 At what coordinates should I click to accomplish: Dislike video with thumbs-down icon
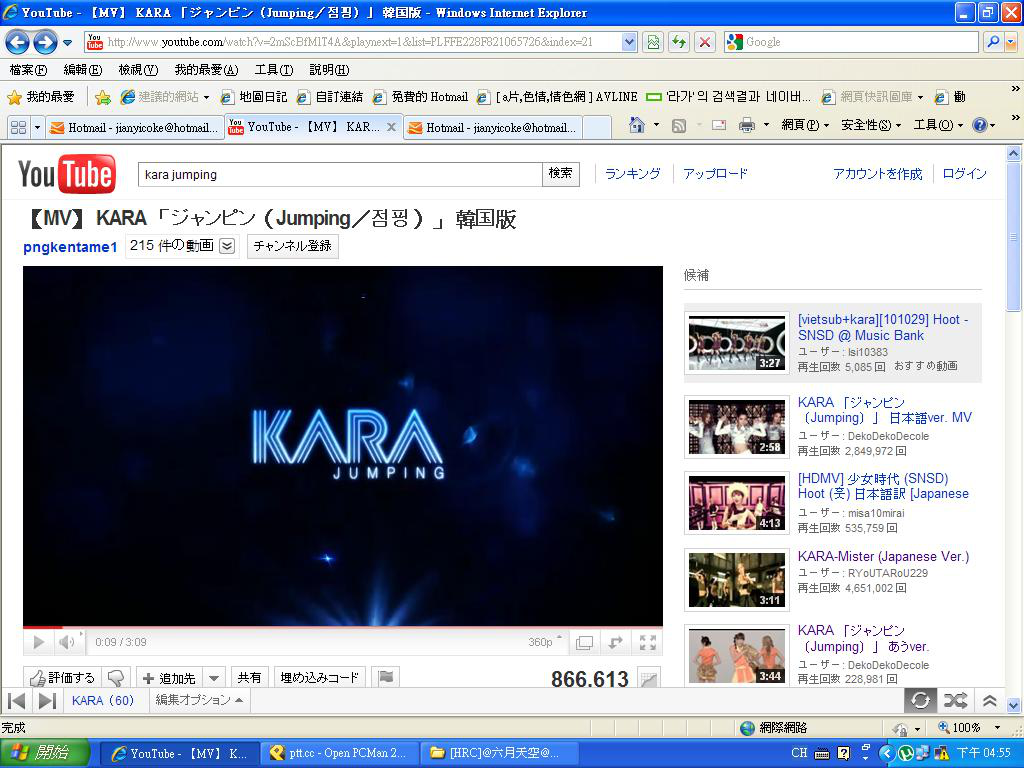coord(116,677)
